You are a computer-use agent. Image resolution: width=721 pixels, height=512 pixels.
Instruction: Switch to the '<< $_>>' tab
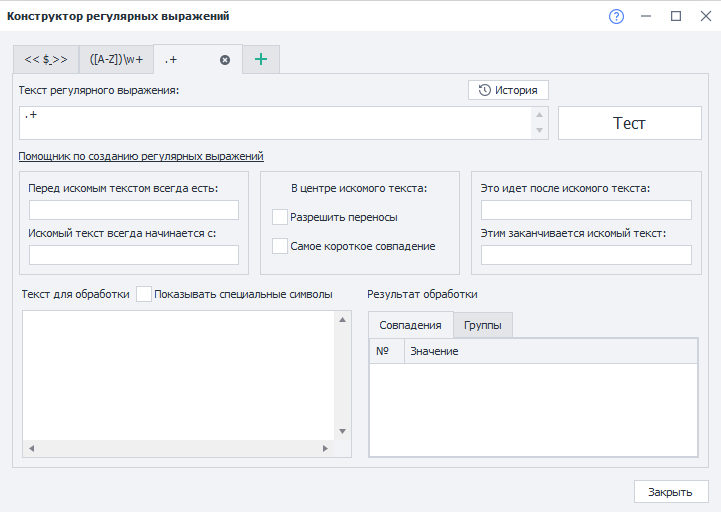46,60
